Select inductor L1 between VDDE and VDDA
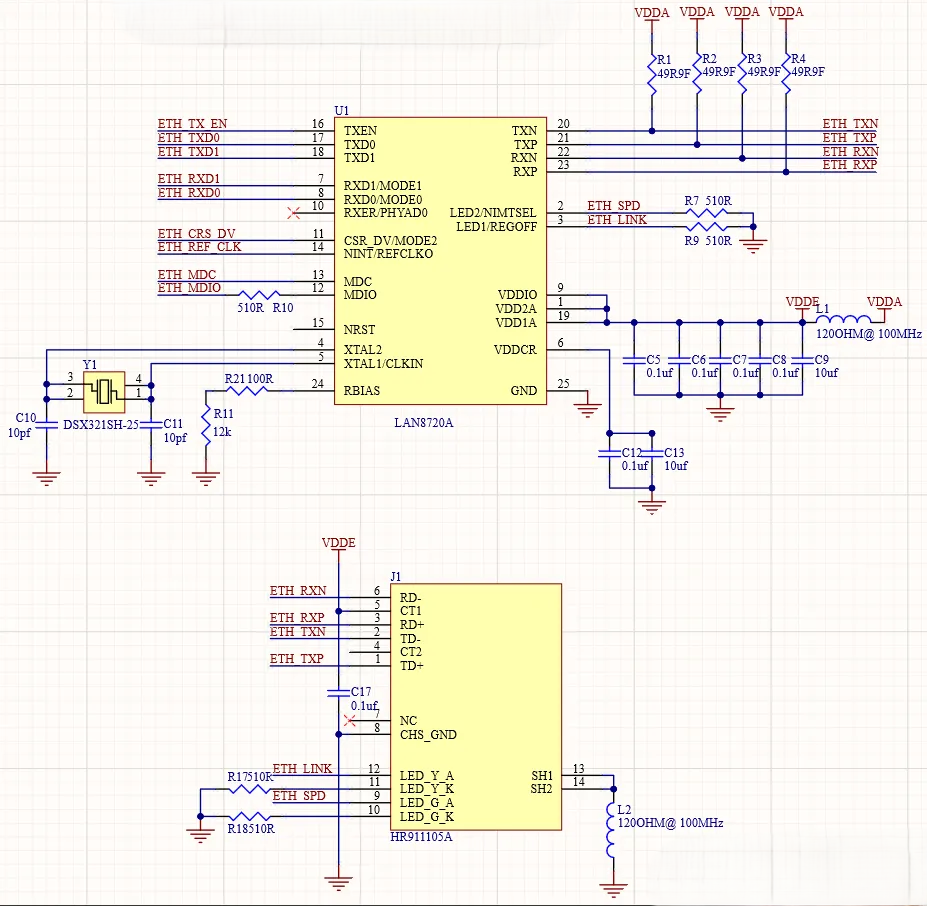Viewport: 927px width, 906px height. (x=844, y=319)
